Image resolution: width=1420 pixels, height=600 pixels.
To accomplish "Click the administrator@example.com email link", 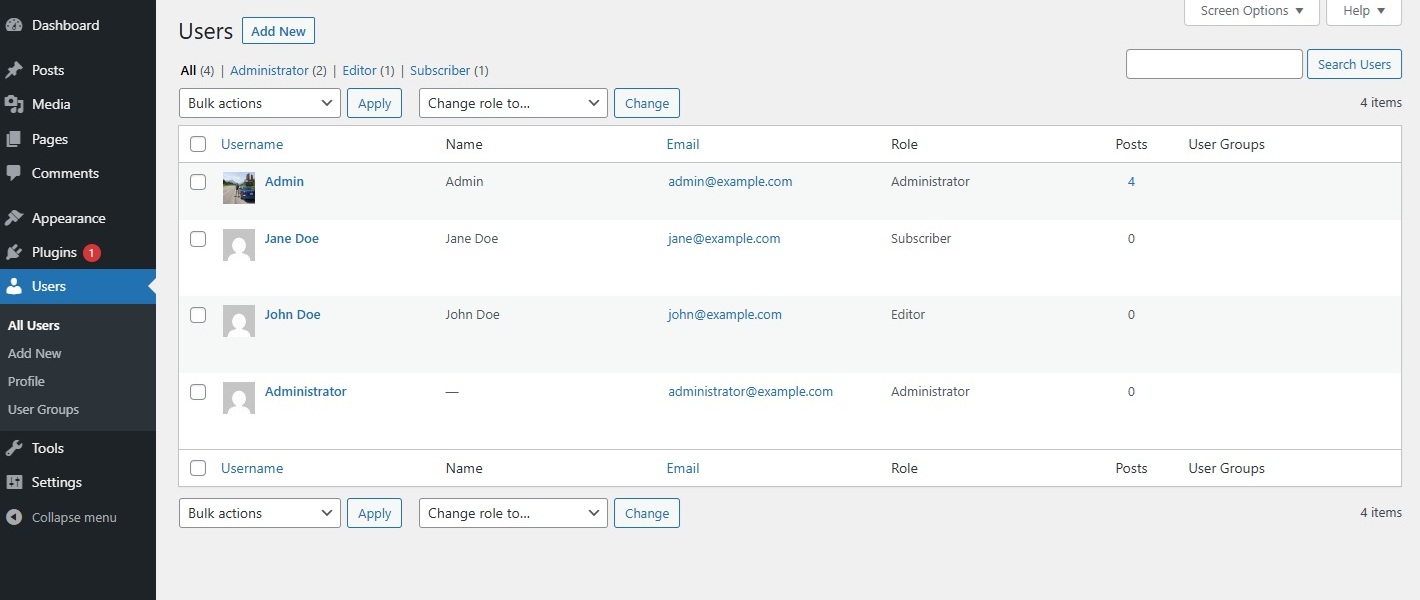I will [x=750, y=391].
